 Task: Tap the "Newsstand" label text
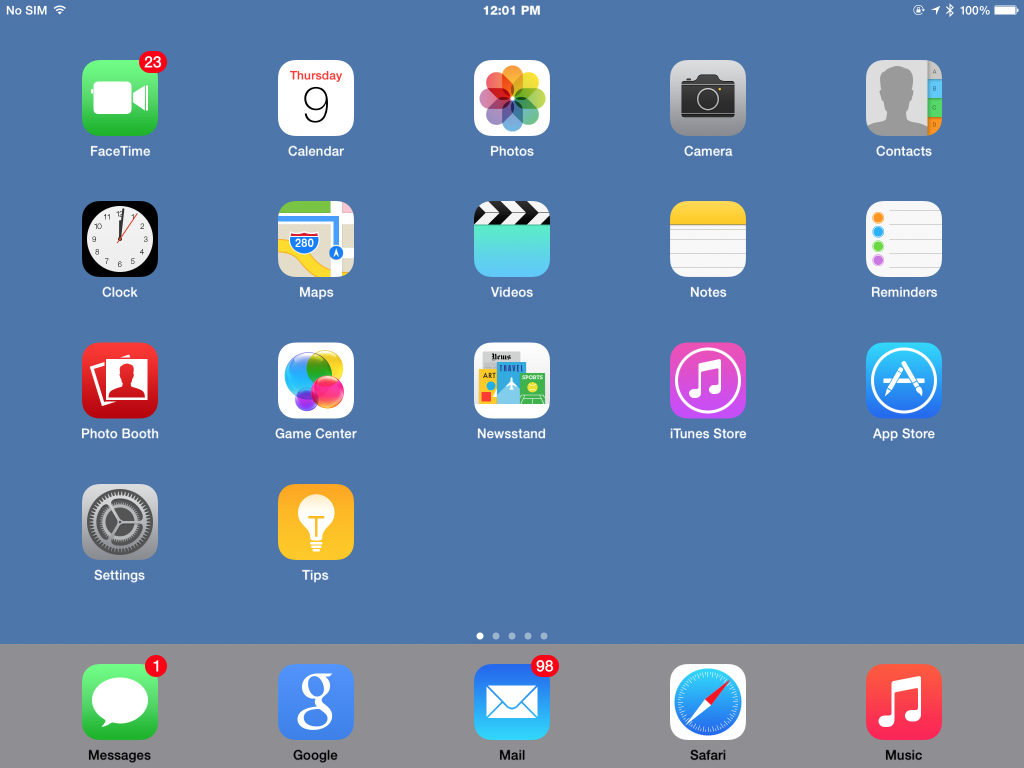(x=511, y=434)
